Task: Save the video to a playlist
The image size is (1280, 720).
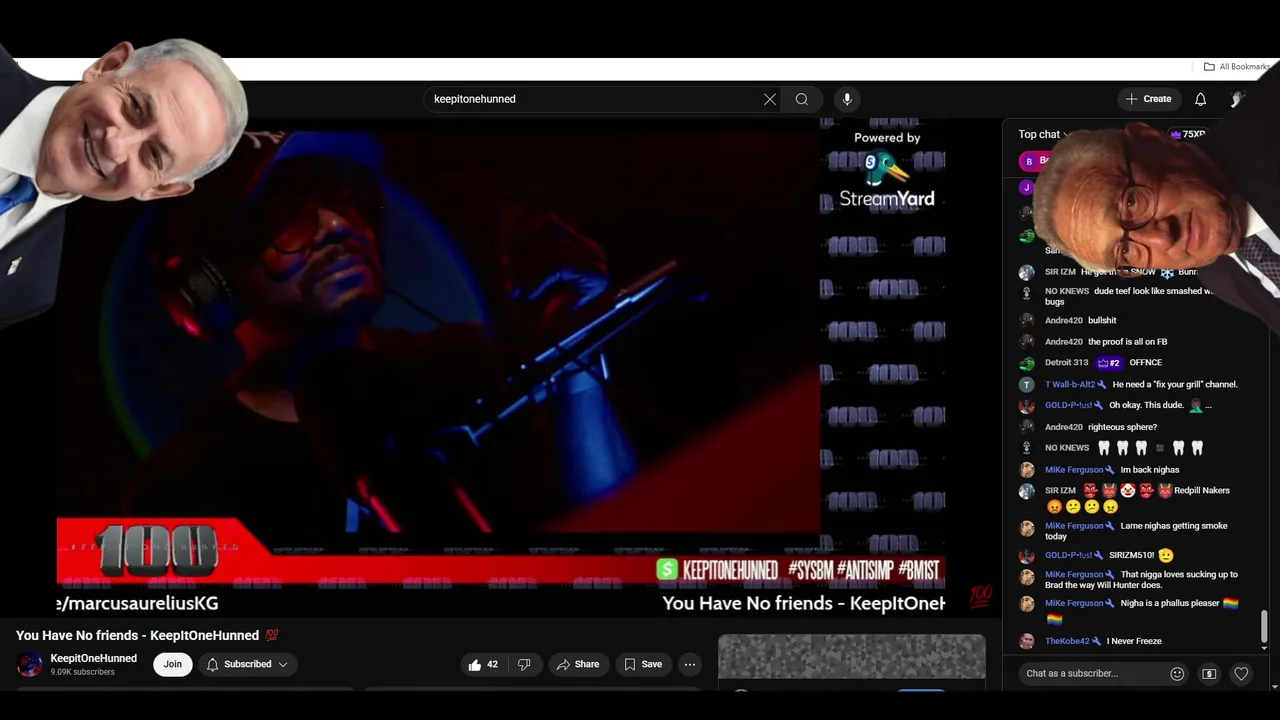Action: [643, 664]
